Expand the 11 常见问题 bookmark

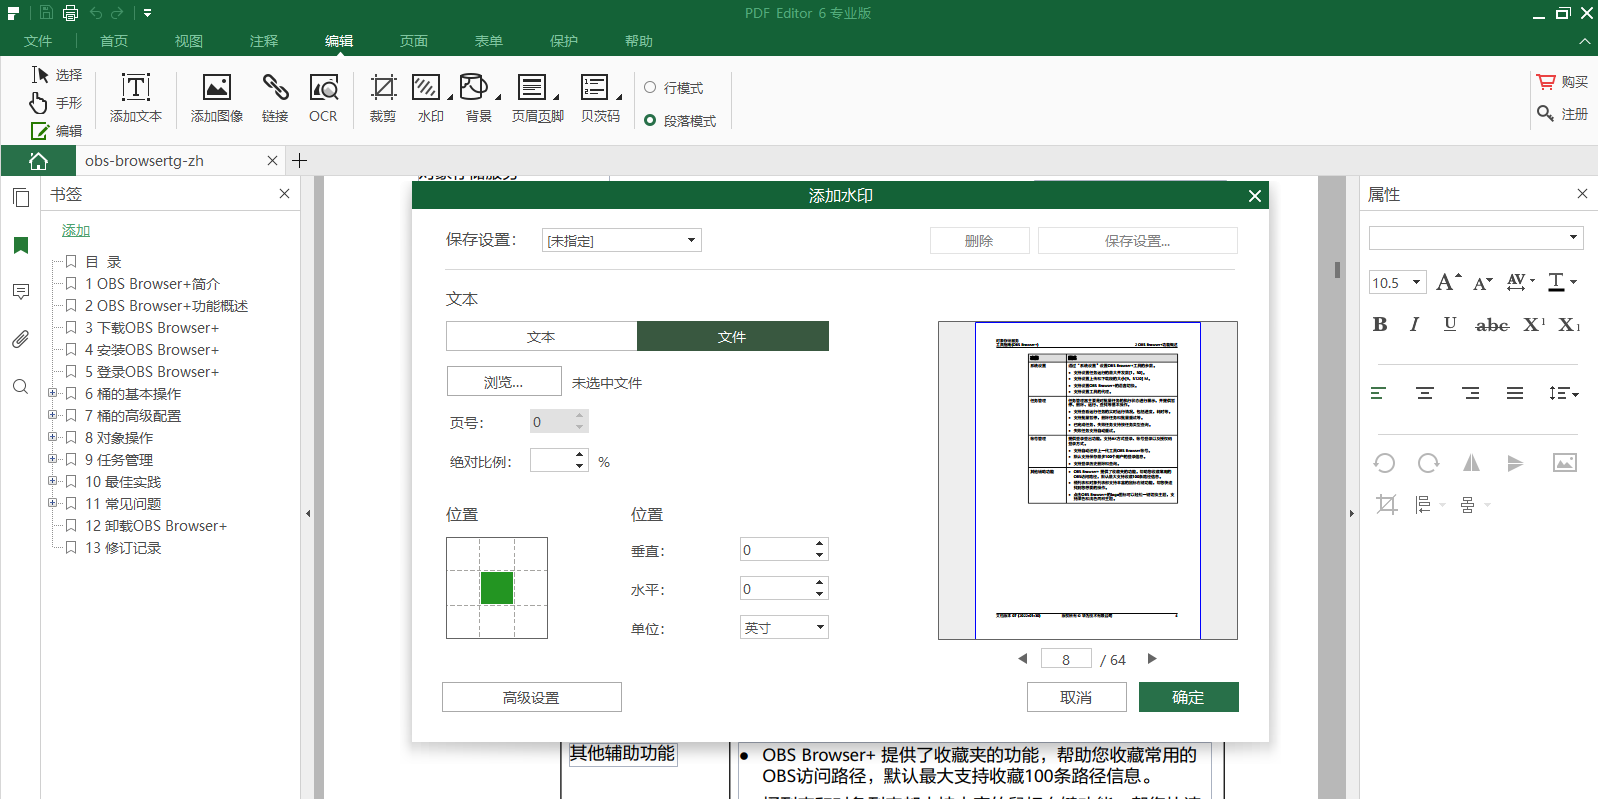pyautogui.click(x=52, y=503)
